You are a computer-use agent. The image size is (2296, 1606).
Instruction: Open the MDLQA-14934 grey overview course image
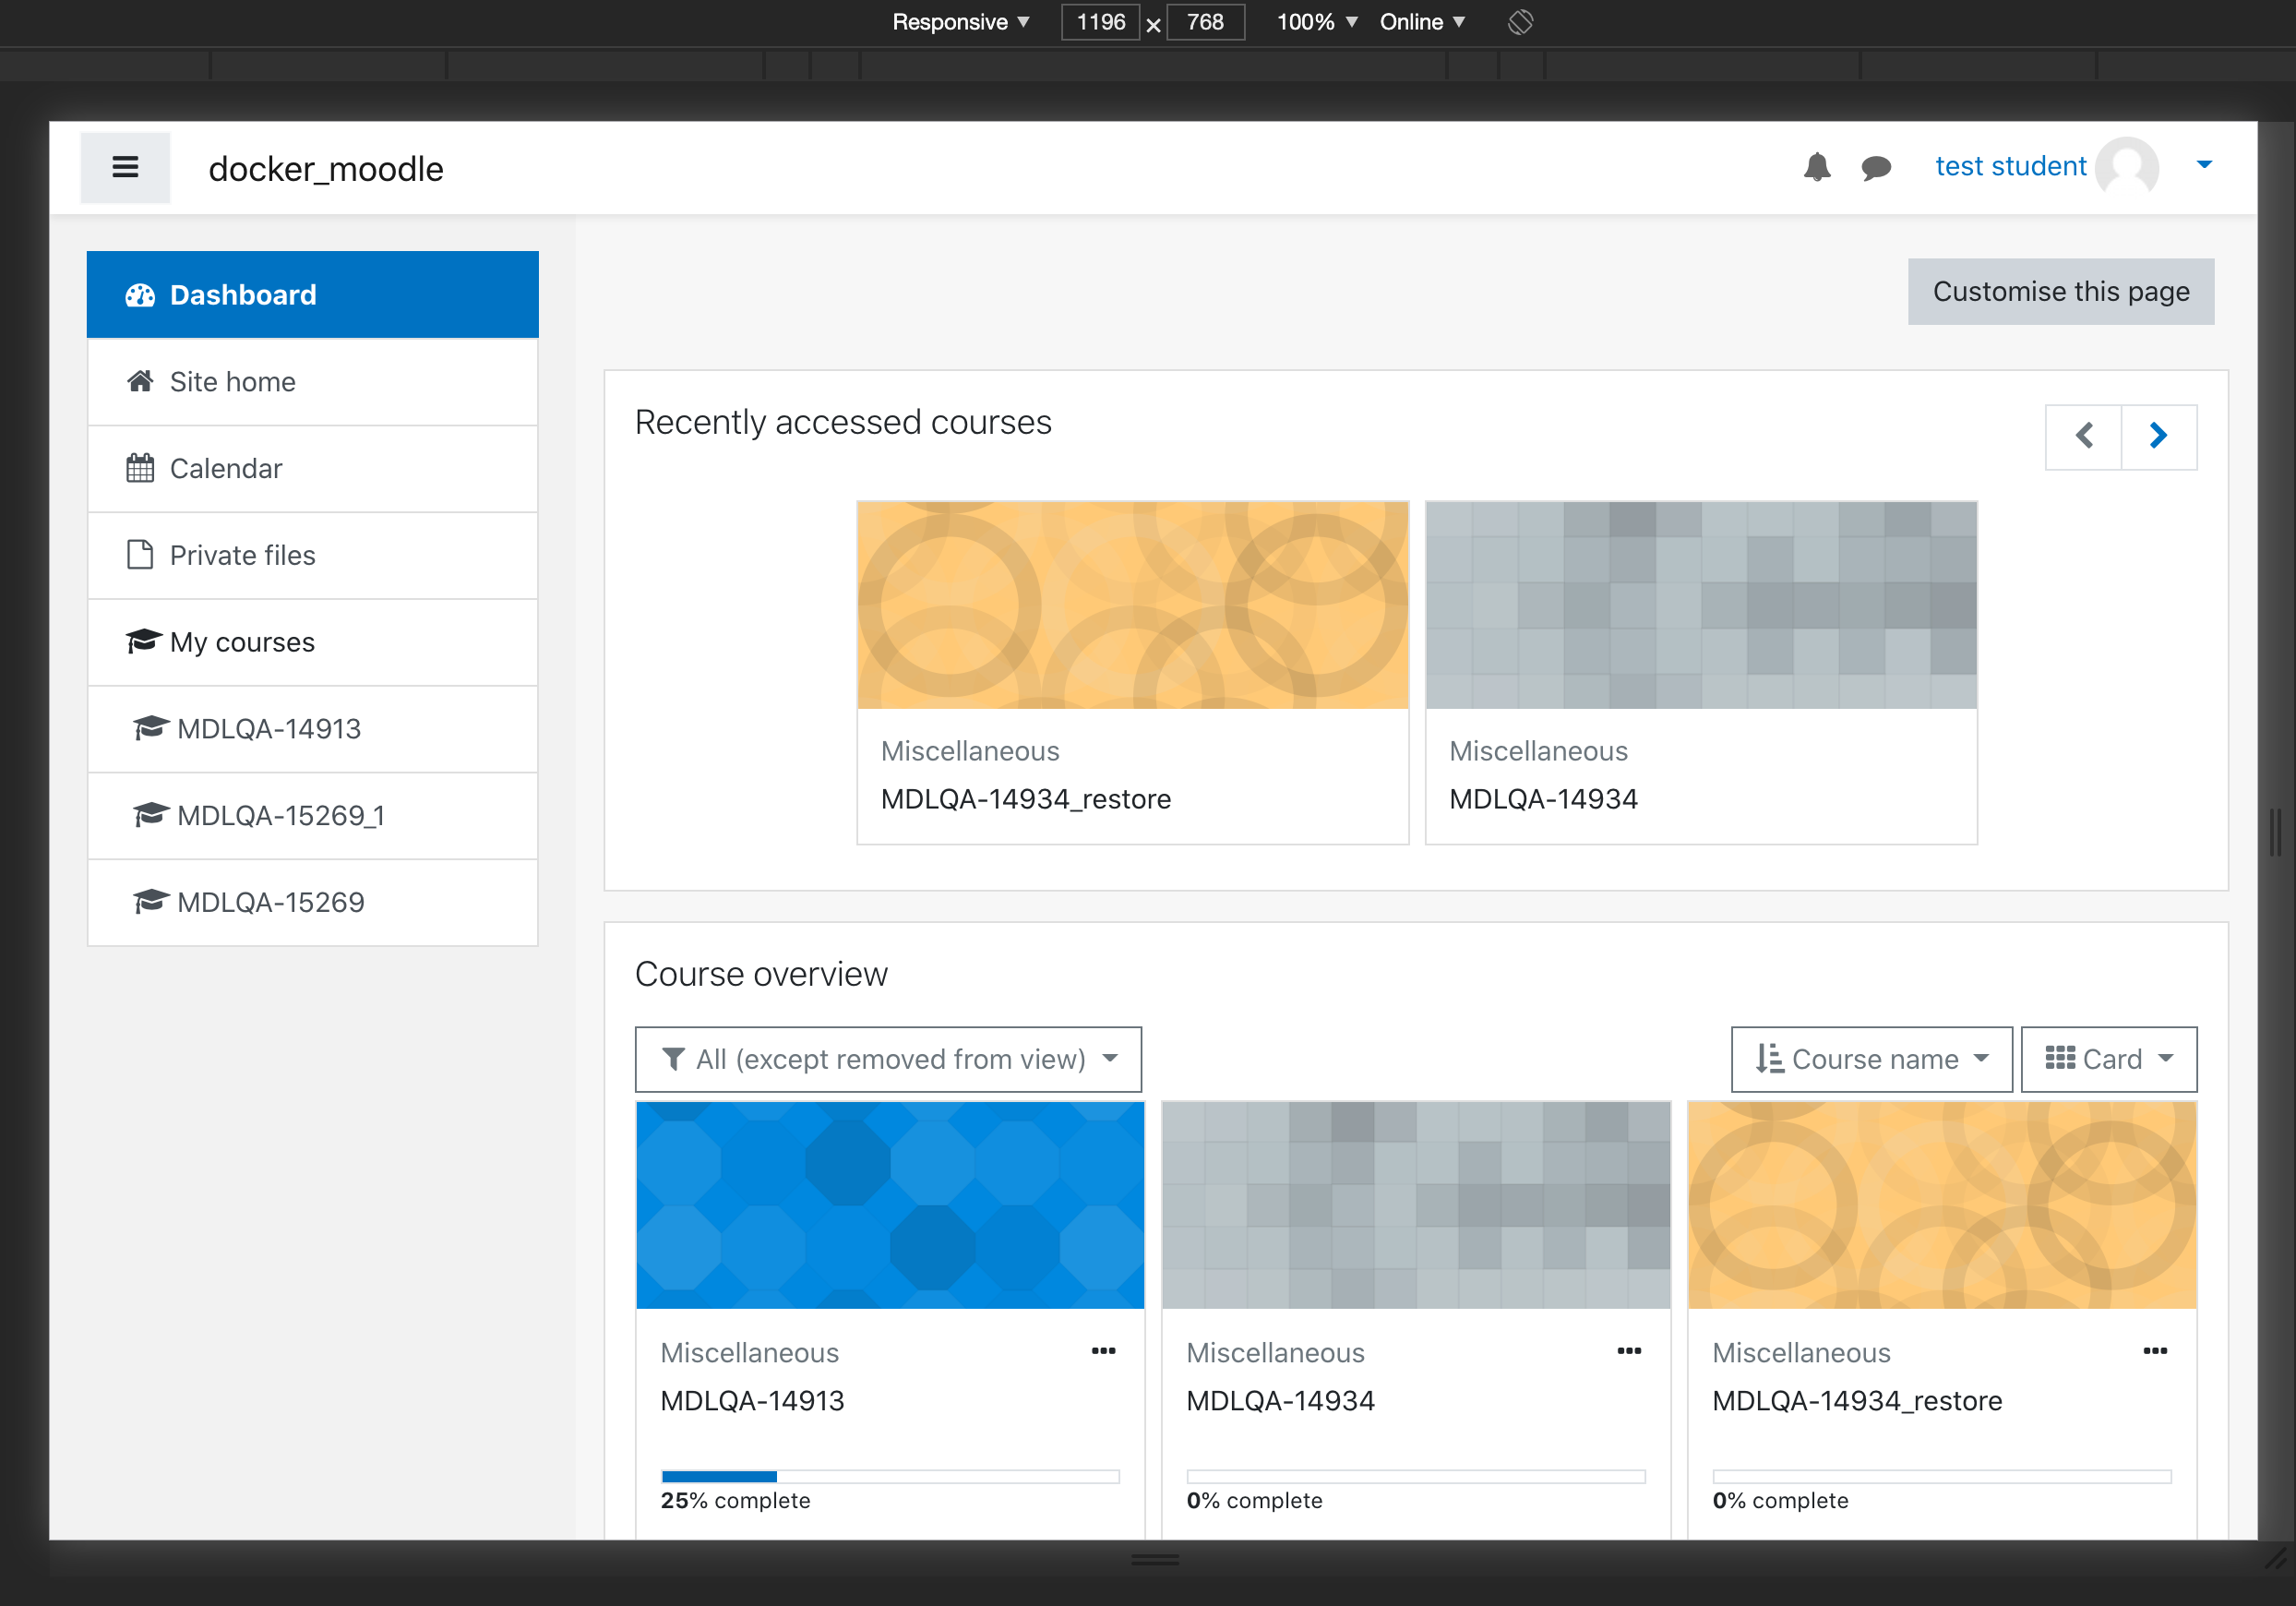(1416, 1206)
